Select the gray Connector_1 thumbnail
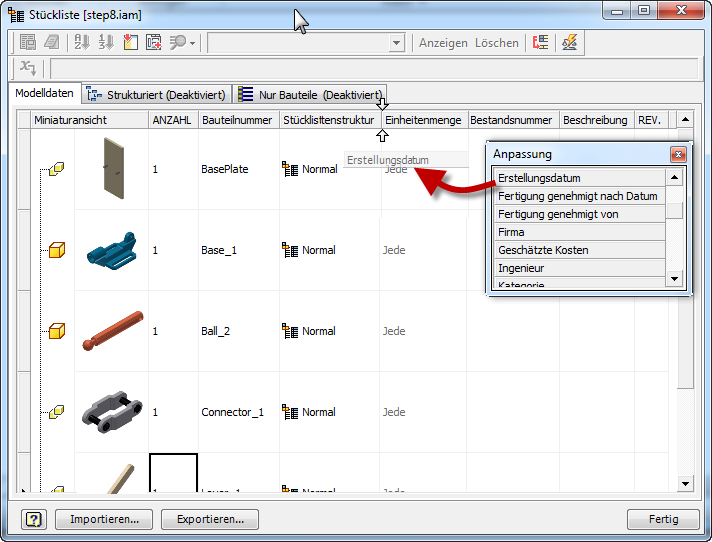This screenshot has height=542, width=712. point(112,412)
